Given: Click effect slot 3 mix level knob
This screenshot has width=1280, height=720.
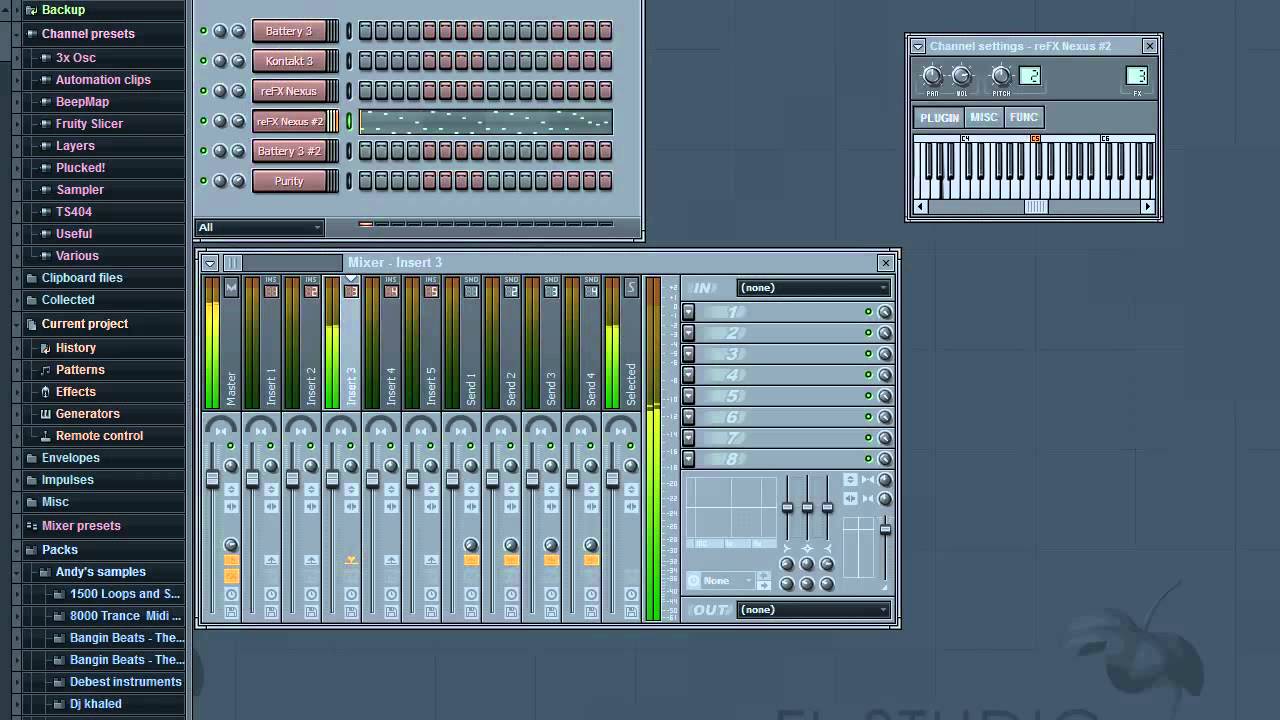Looking at the screenshot, I should click(x=884, y=354).
